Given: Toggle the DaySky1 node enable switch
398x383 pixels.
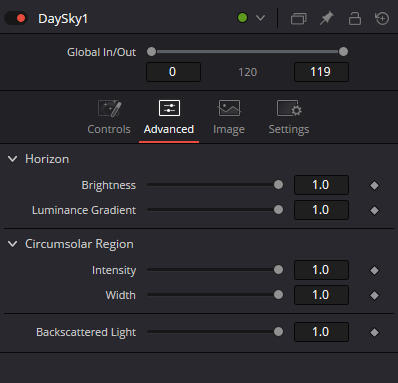Looking at the screenshot, I should point(16,18).
